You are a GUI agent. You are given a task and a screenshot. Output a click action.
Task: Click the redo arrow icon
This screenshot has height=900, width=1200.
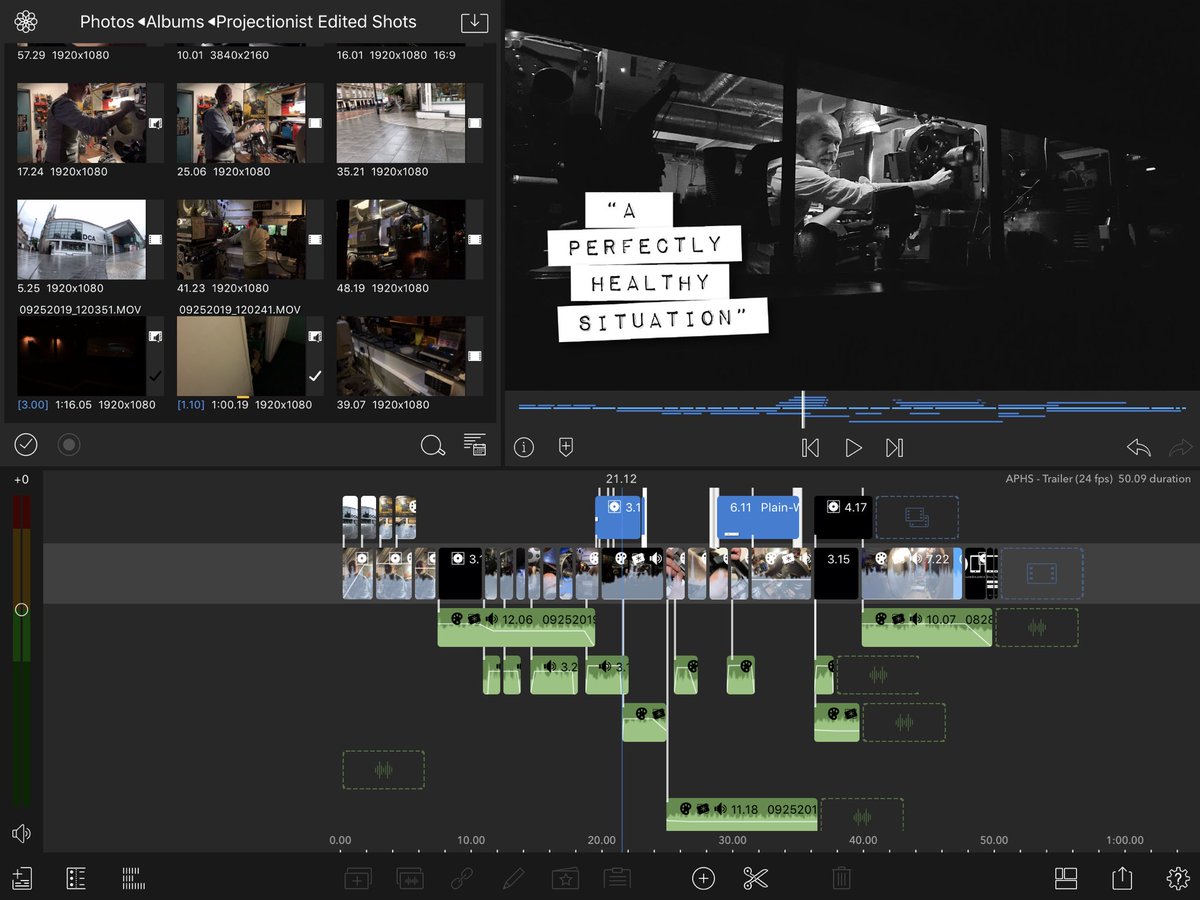1181,448
